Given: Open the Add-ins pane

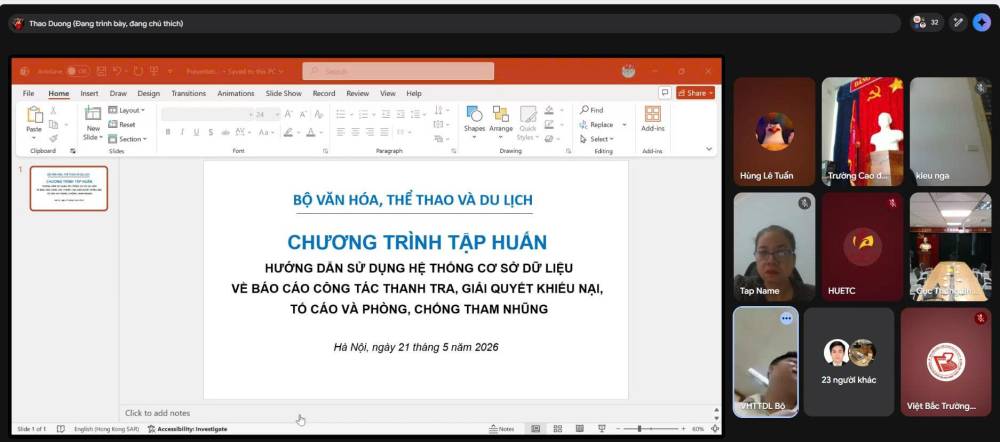Looking at the screenshot, I should click(652, 119).
